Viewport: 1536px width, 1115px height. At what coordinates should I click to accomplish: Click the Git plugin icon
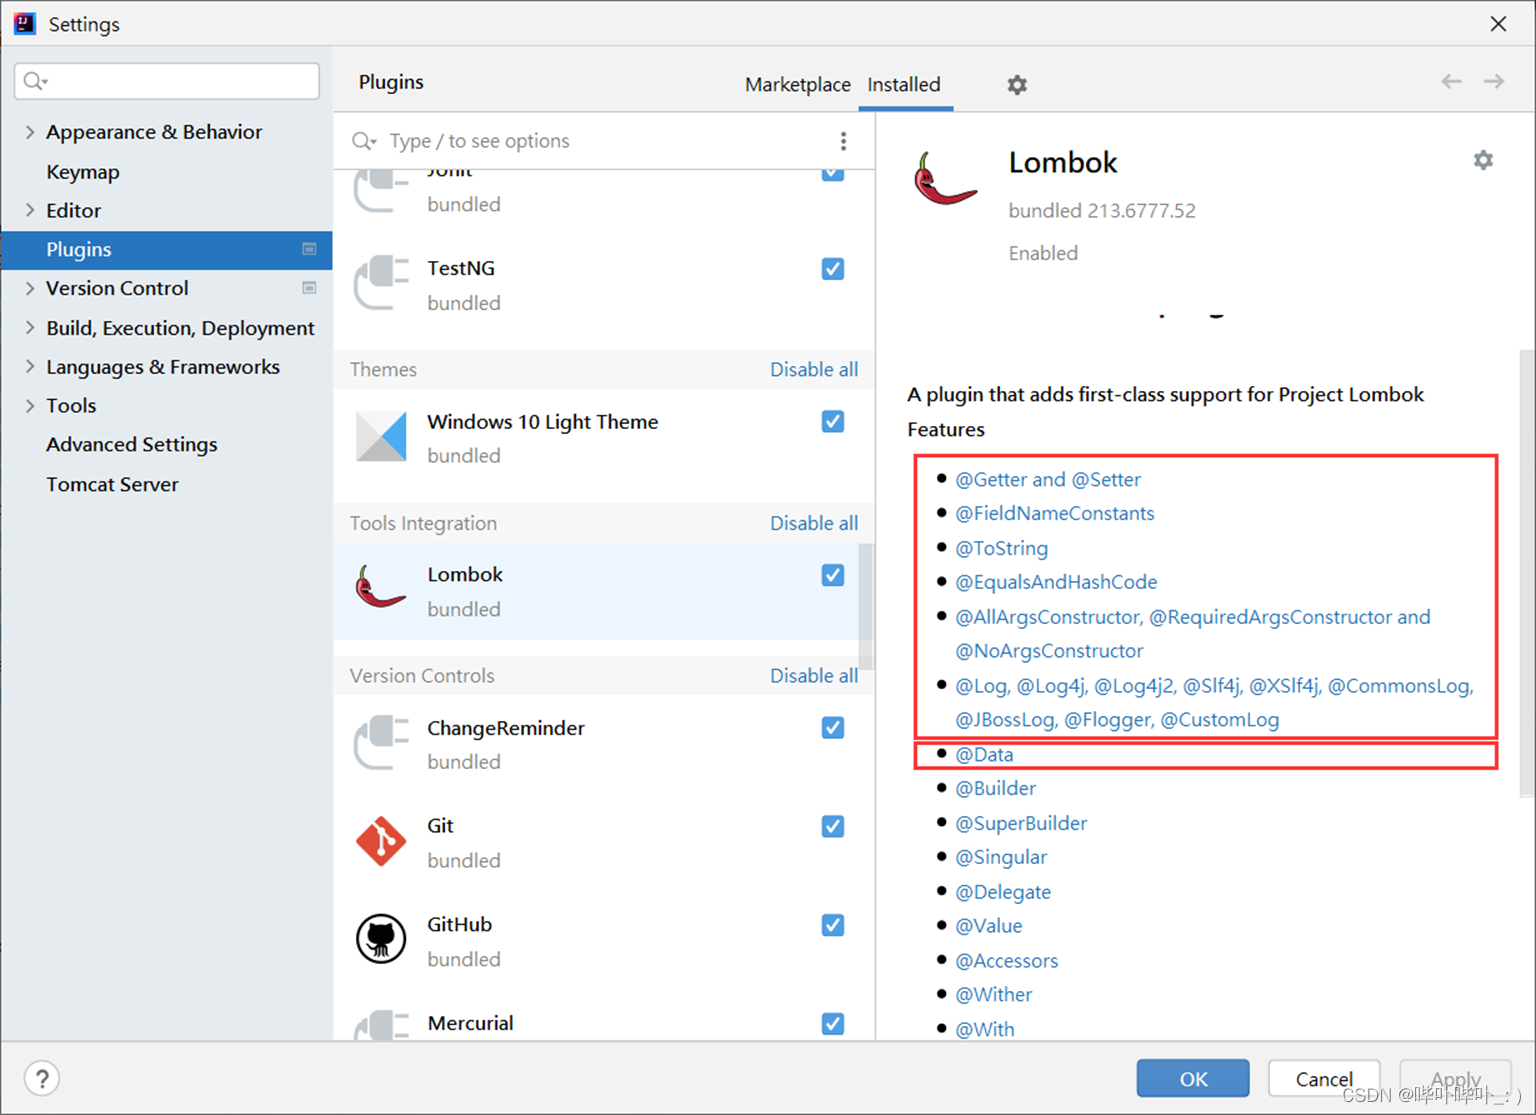[x=381, y=841]
